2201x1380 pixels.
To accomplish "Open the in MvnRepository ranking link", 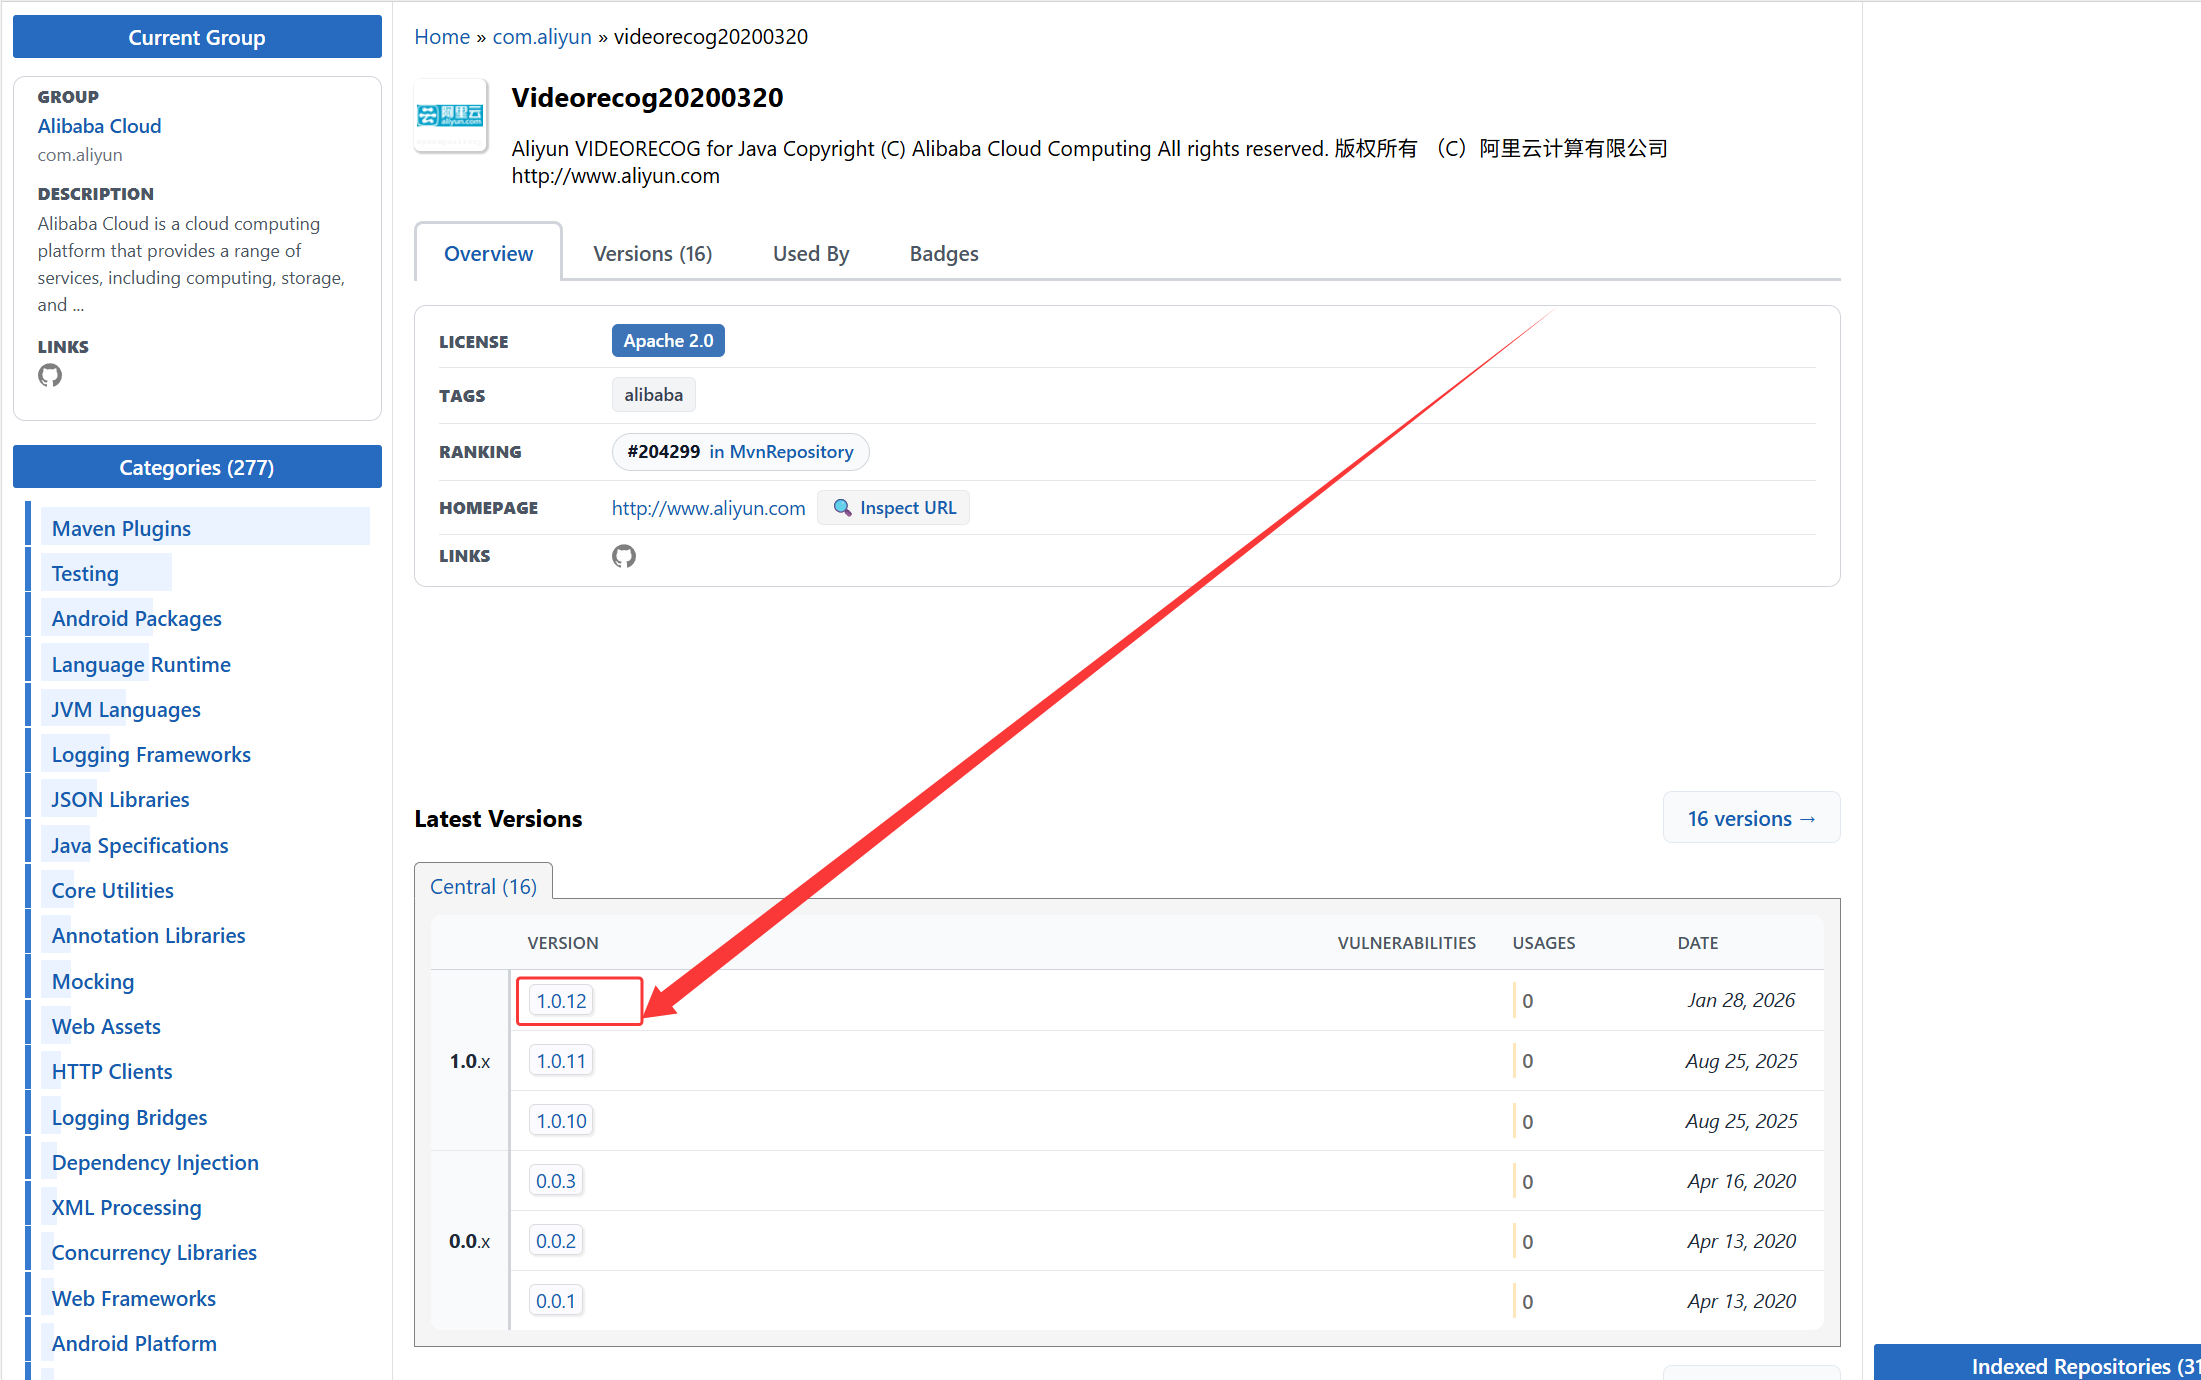I will click(x=782, y=452).
